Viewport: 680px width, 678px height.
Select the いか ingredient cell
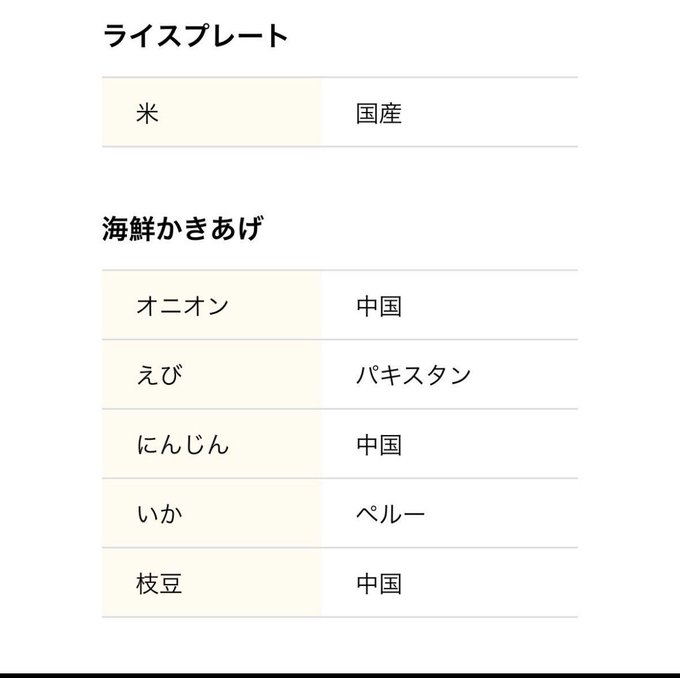point(160,514)
